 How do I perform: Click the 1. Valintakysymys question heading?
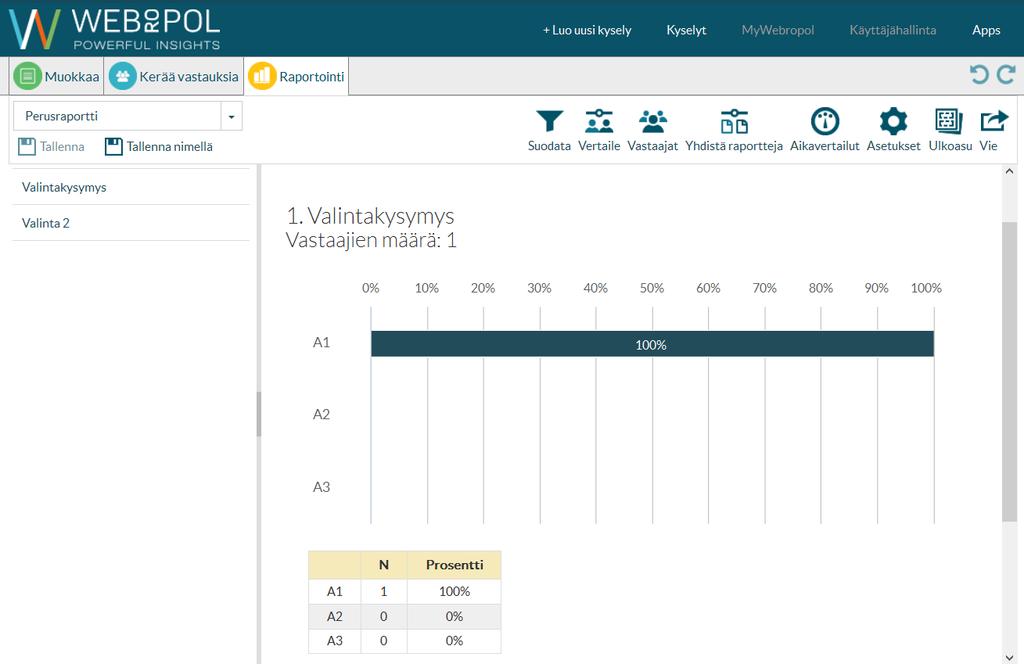tap(370, 216)
